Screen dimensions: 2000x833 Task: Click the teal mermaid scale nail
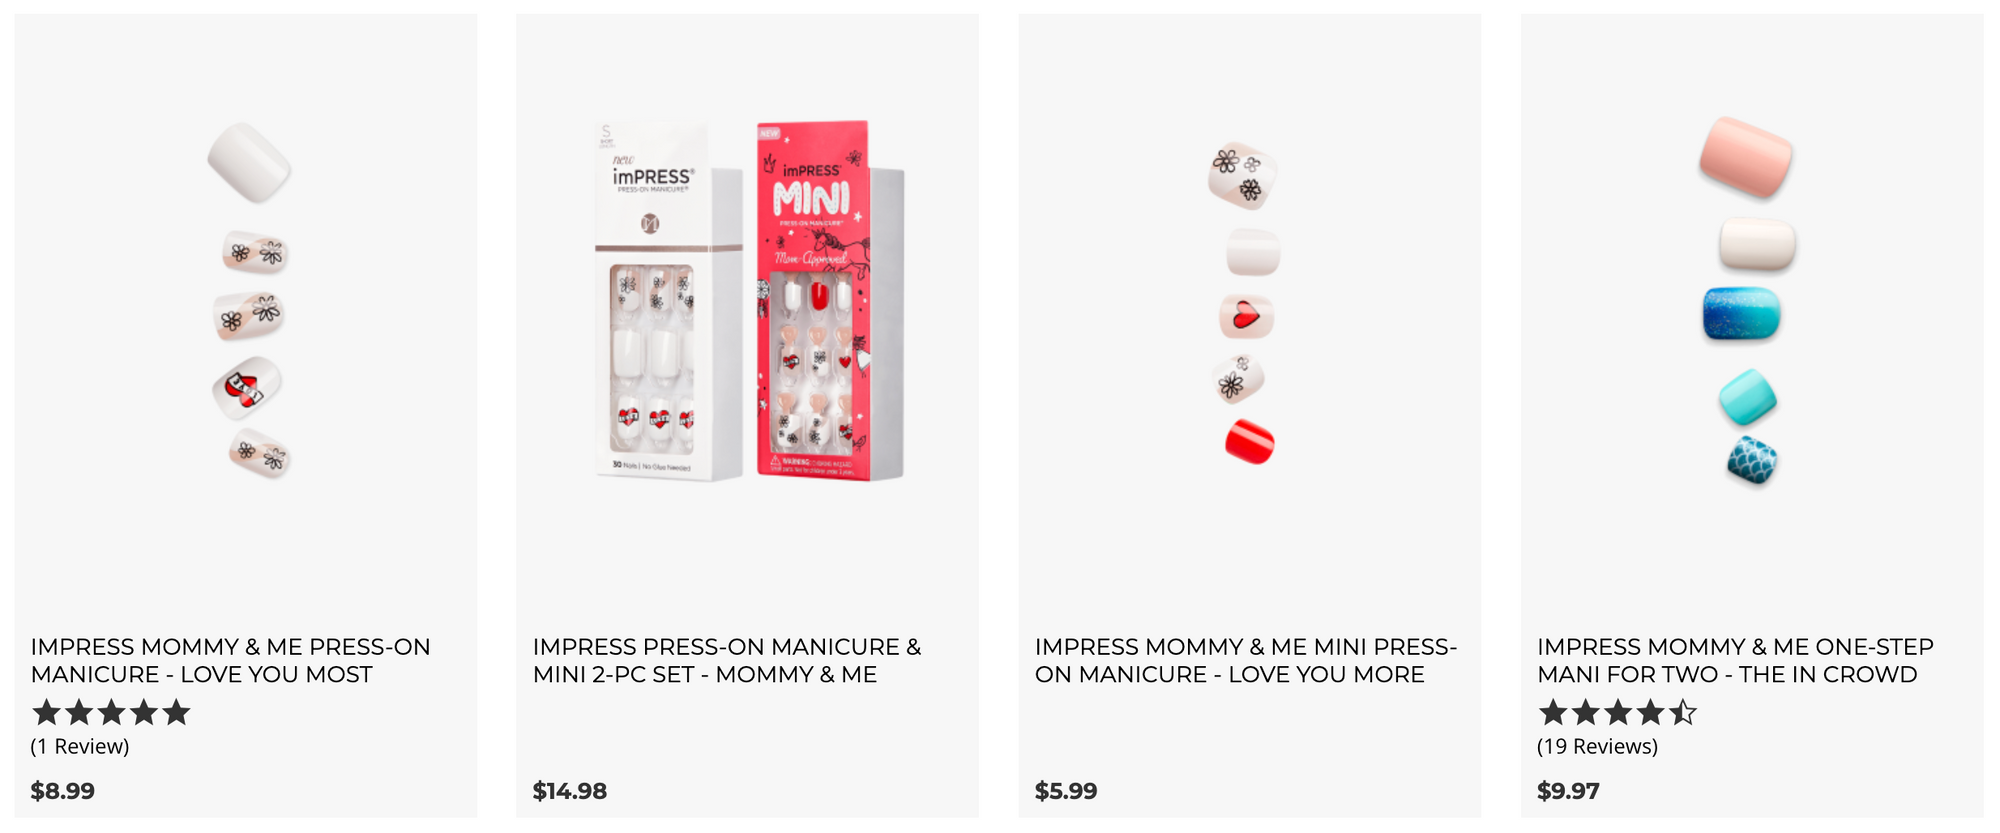(1752, 460)
